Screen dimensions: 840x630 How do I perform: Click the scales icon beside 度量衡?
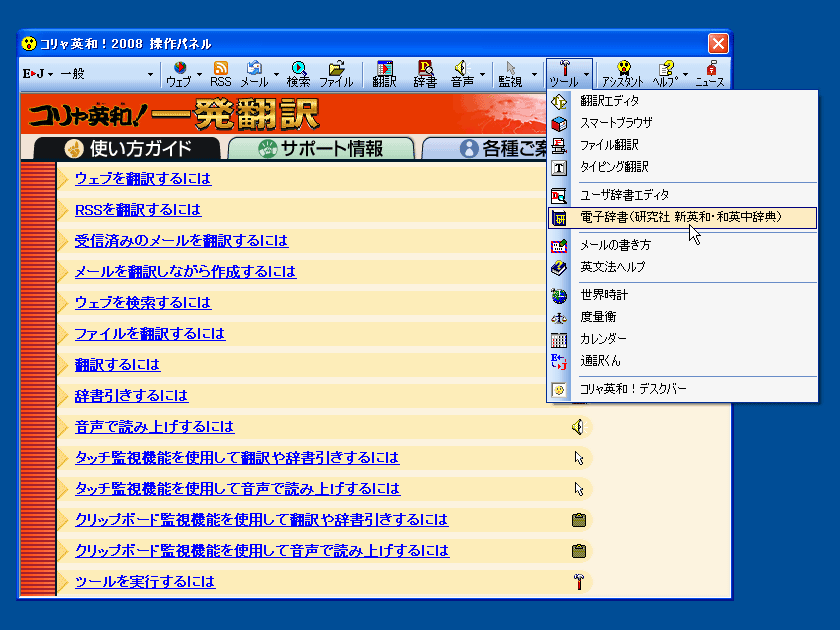point(559,318)
